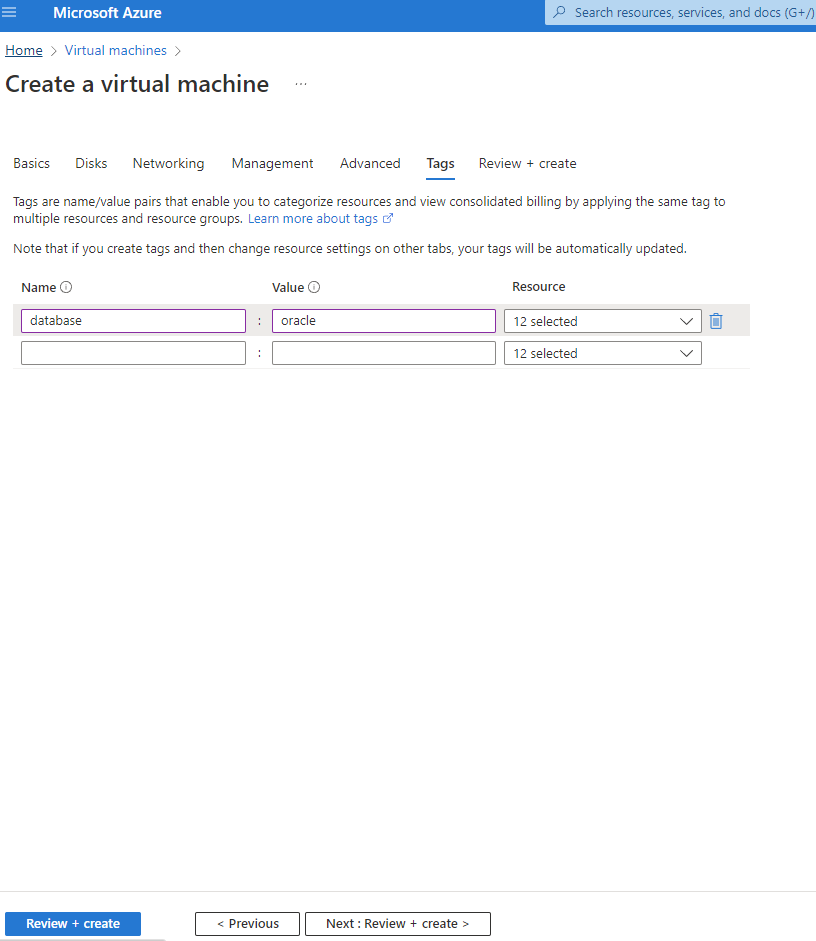
Task: Switch to the Disks tab
Action: coord(91,163)
